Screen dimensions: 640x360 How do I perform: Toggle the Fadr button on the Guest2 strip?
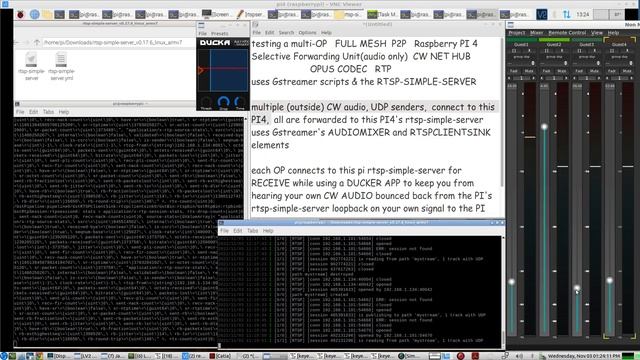(x=547, y=71)
